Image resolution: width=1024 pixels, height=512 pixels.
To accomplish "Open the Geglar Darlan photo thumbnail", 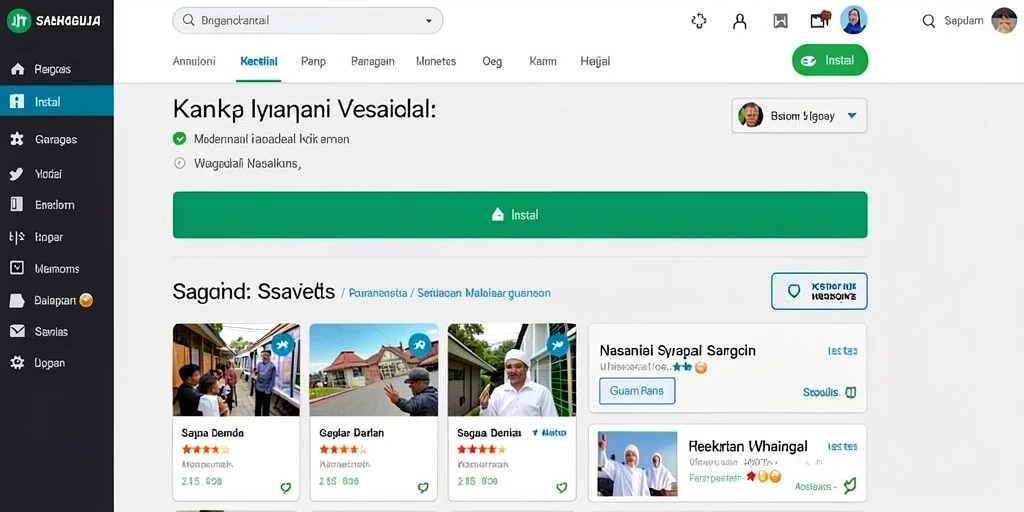I will point(374,370).
